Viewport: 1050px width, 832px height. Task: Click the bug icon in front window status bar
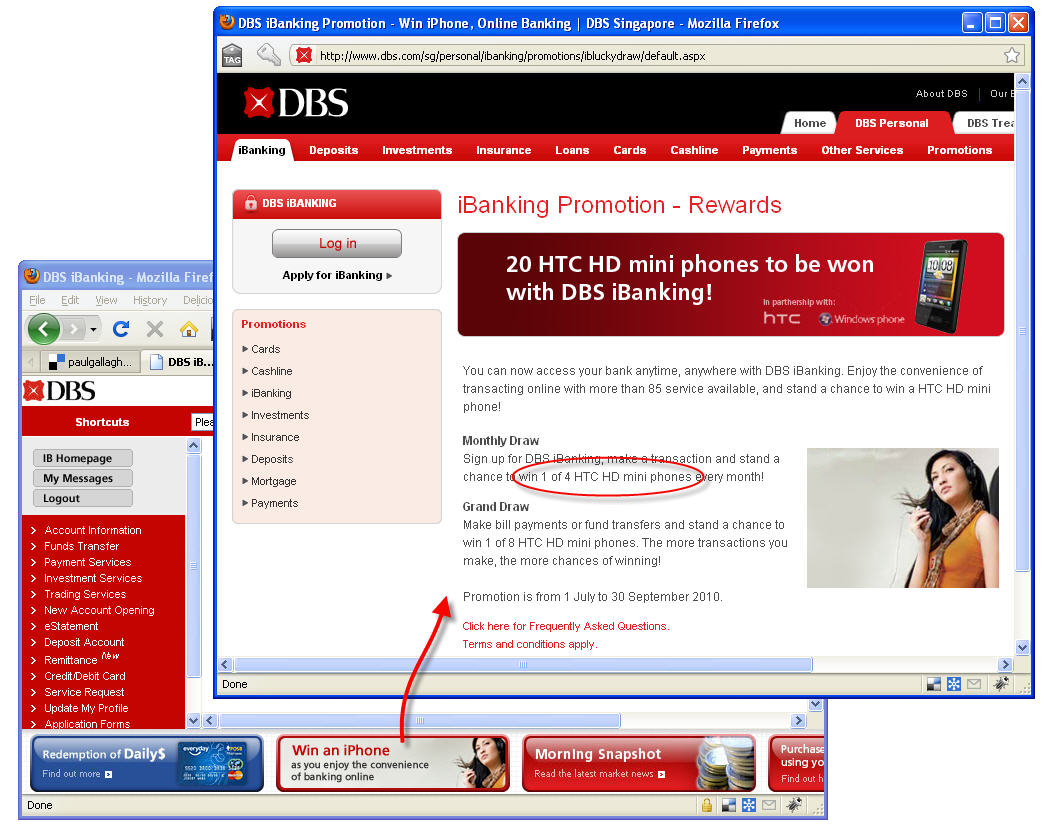click(1001, 684)
